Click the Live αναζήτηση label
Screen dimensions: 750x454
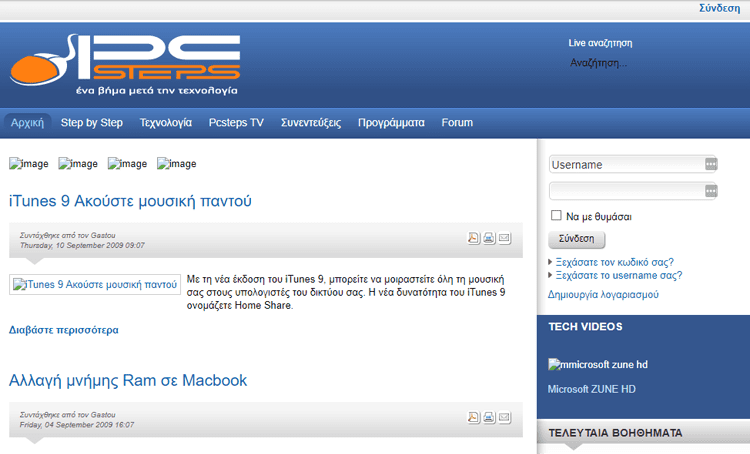[x=600, y=43]
